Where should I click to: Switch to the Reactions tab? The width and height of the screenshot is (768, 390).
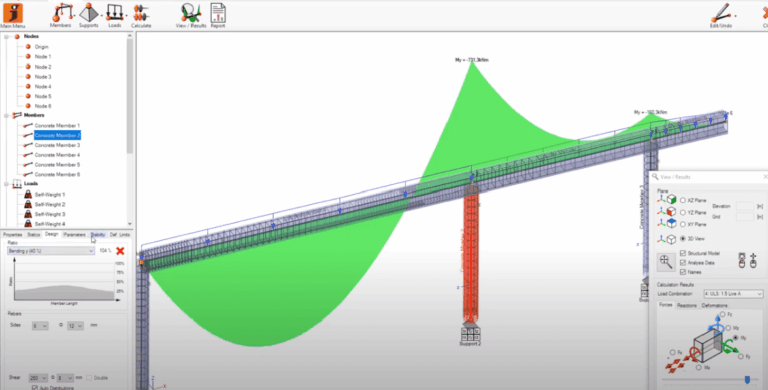tap(687, 305)
